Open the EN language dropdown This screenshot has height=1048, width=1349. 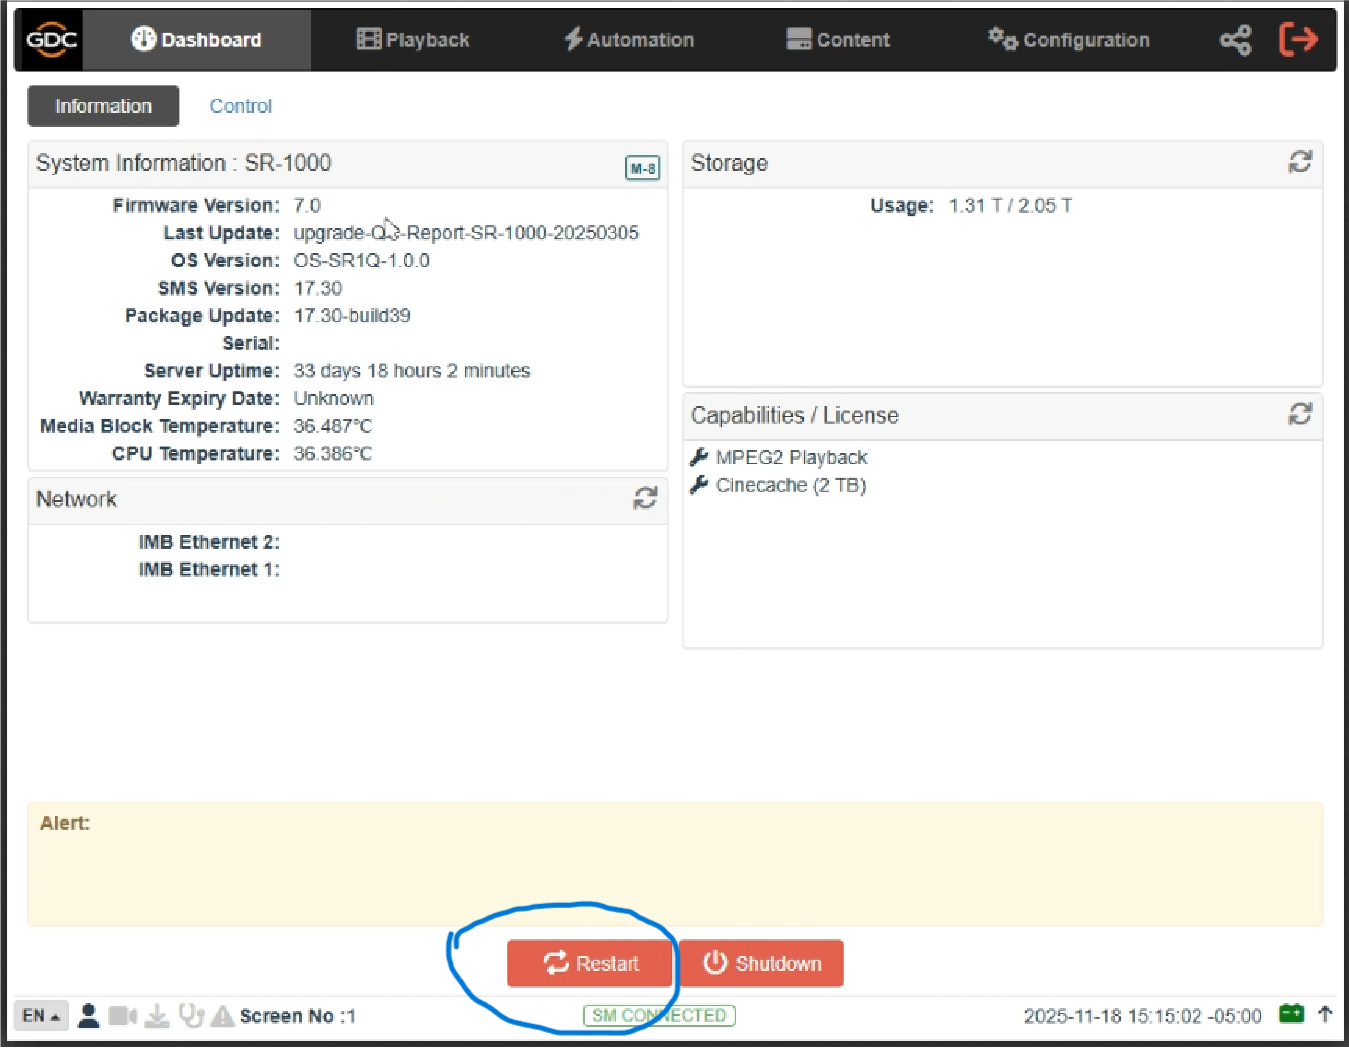(41, 1016)
